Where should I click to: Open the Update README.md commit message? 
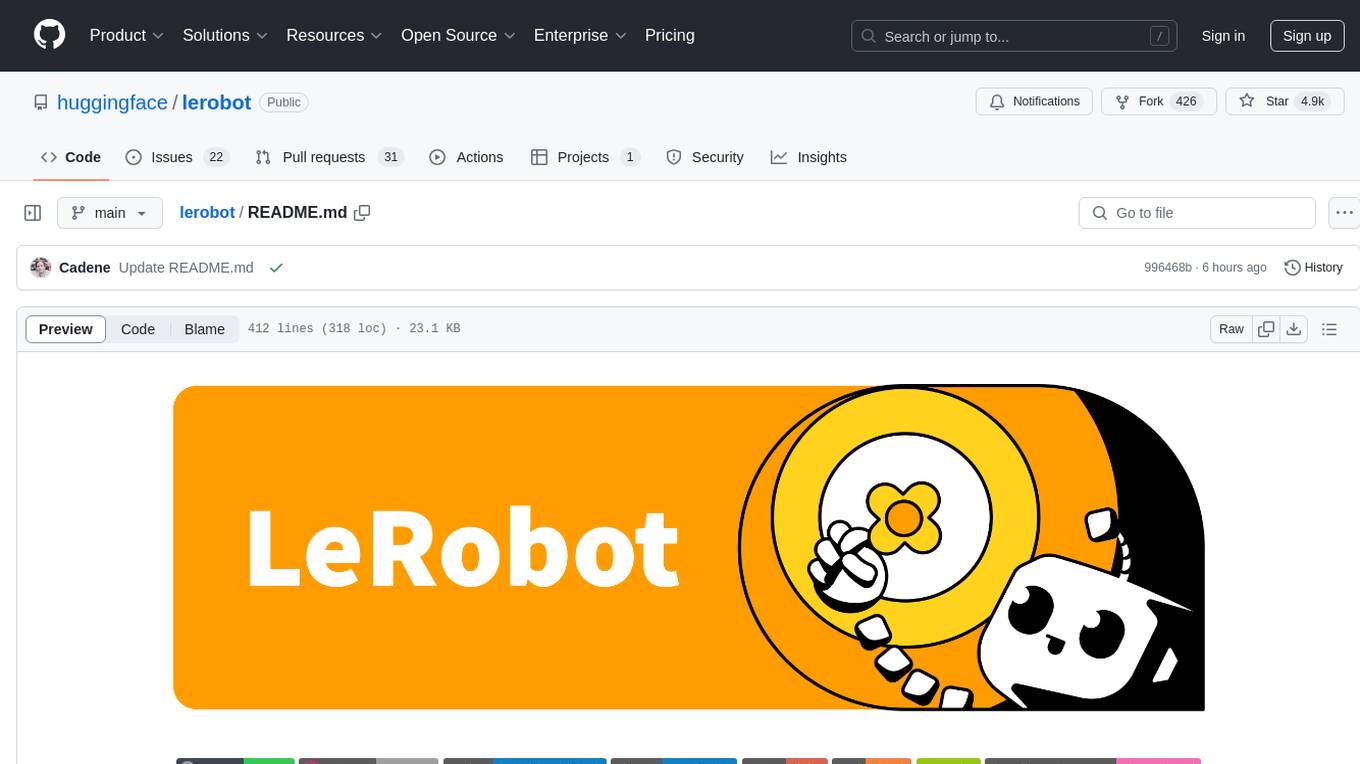[186, 268]
